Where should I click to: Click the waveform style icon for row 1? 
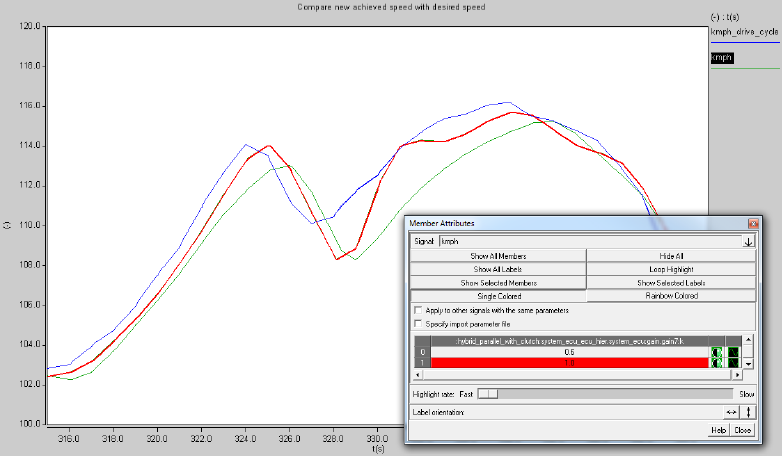(x=733, y=363)
